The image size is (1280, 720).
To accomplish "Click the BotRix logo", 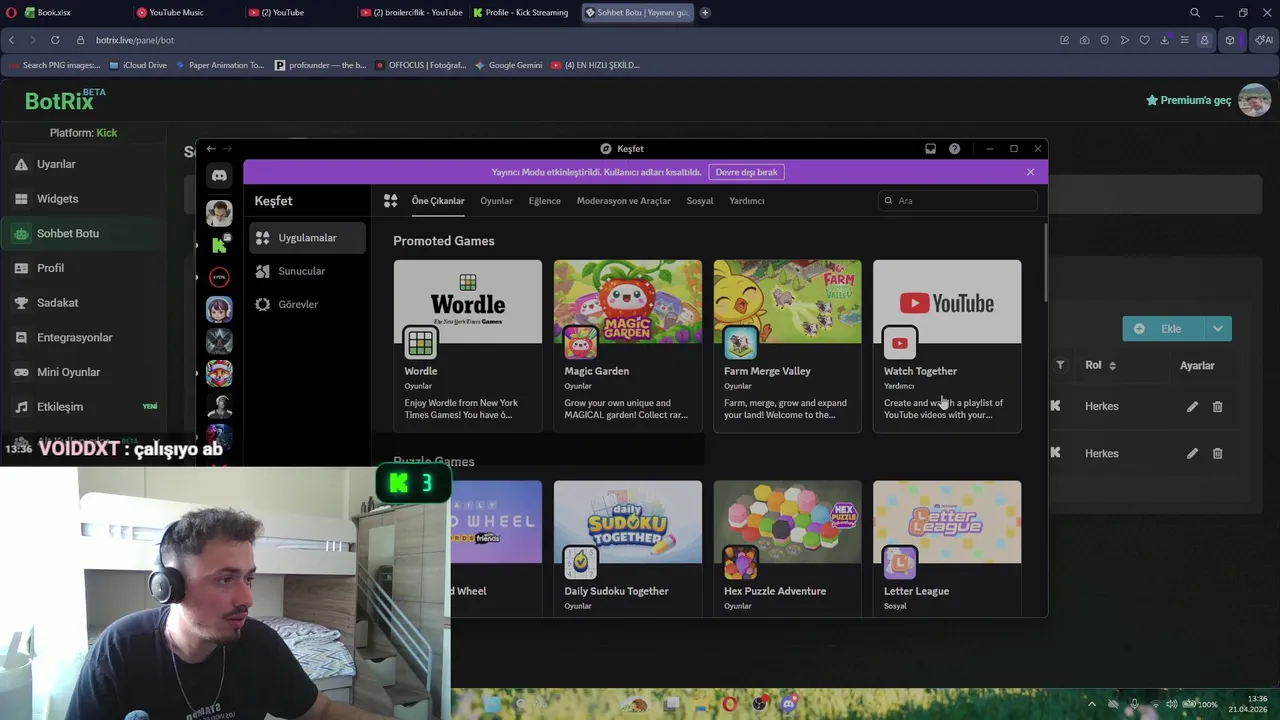I will coord(65,100).
